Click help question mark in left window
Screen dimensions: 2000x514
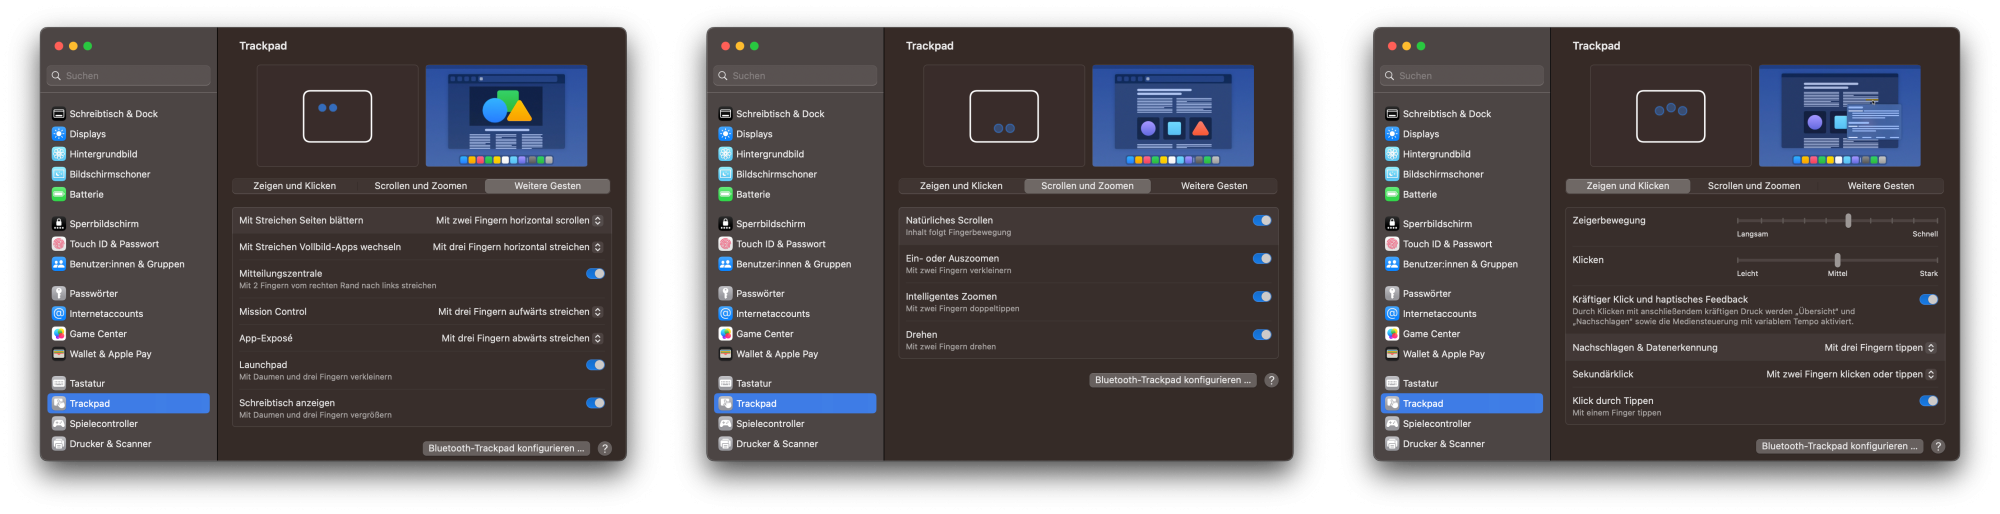(605, 448)
